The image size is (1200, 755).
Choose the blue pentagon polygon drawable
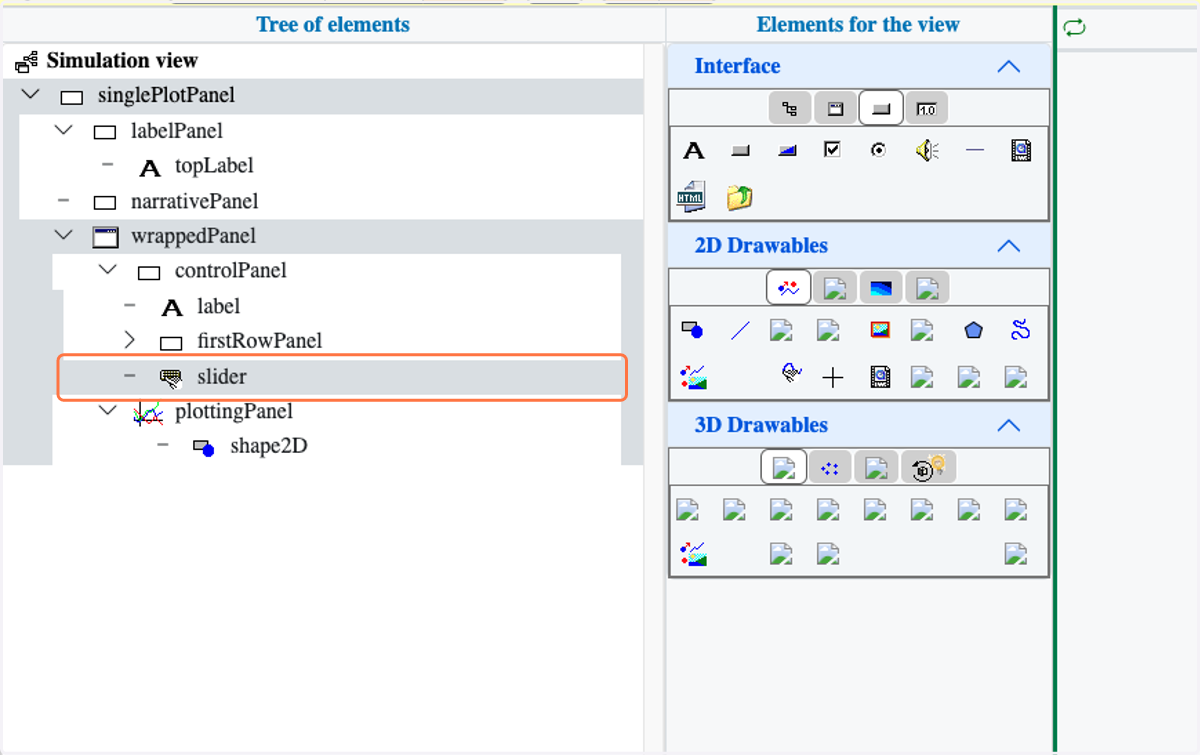click(973, 330)
